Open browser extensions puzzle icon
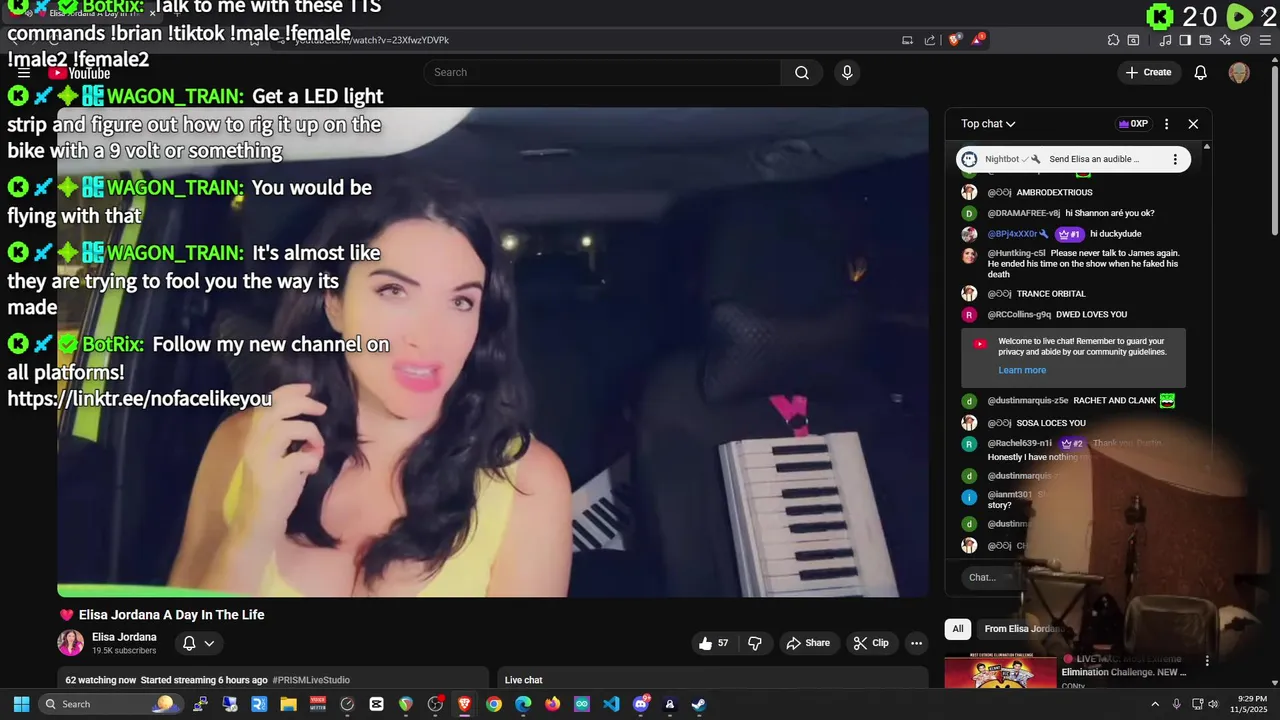 pyautogui.click(x=1113, y=40)
